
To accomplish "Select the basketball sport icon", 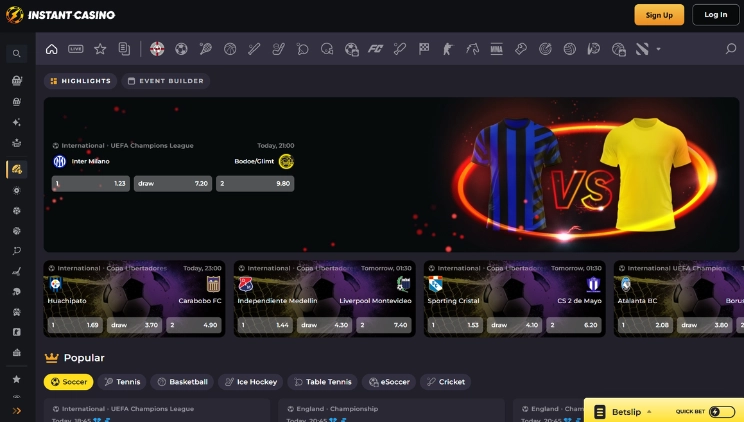I will (x=230, y=49).
